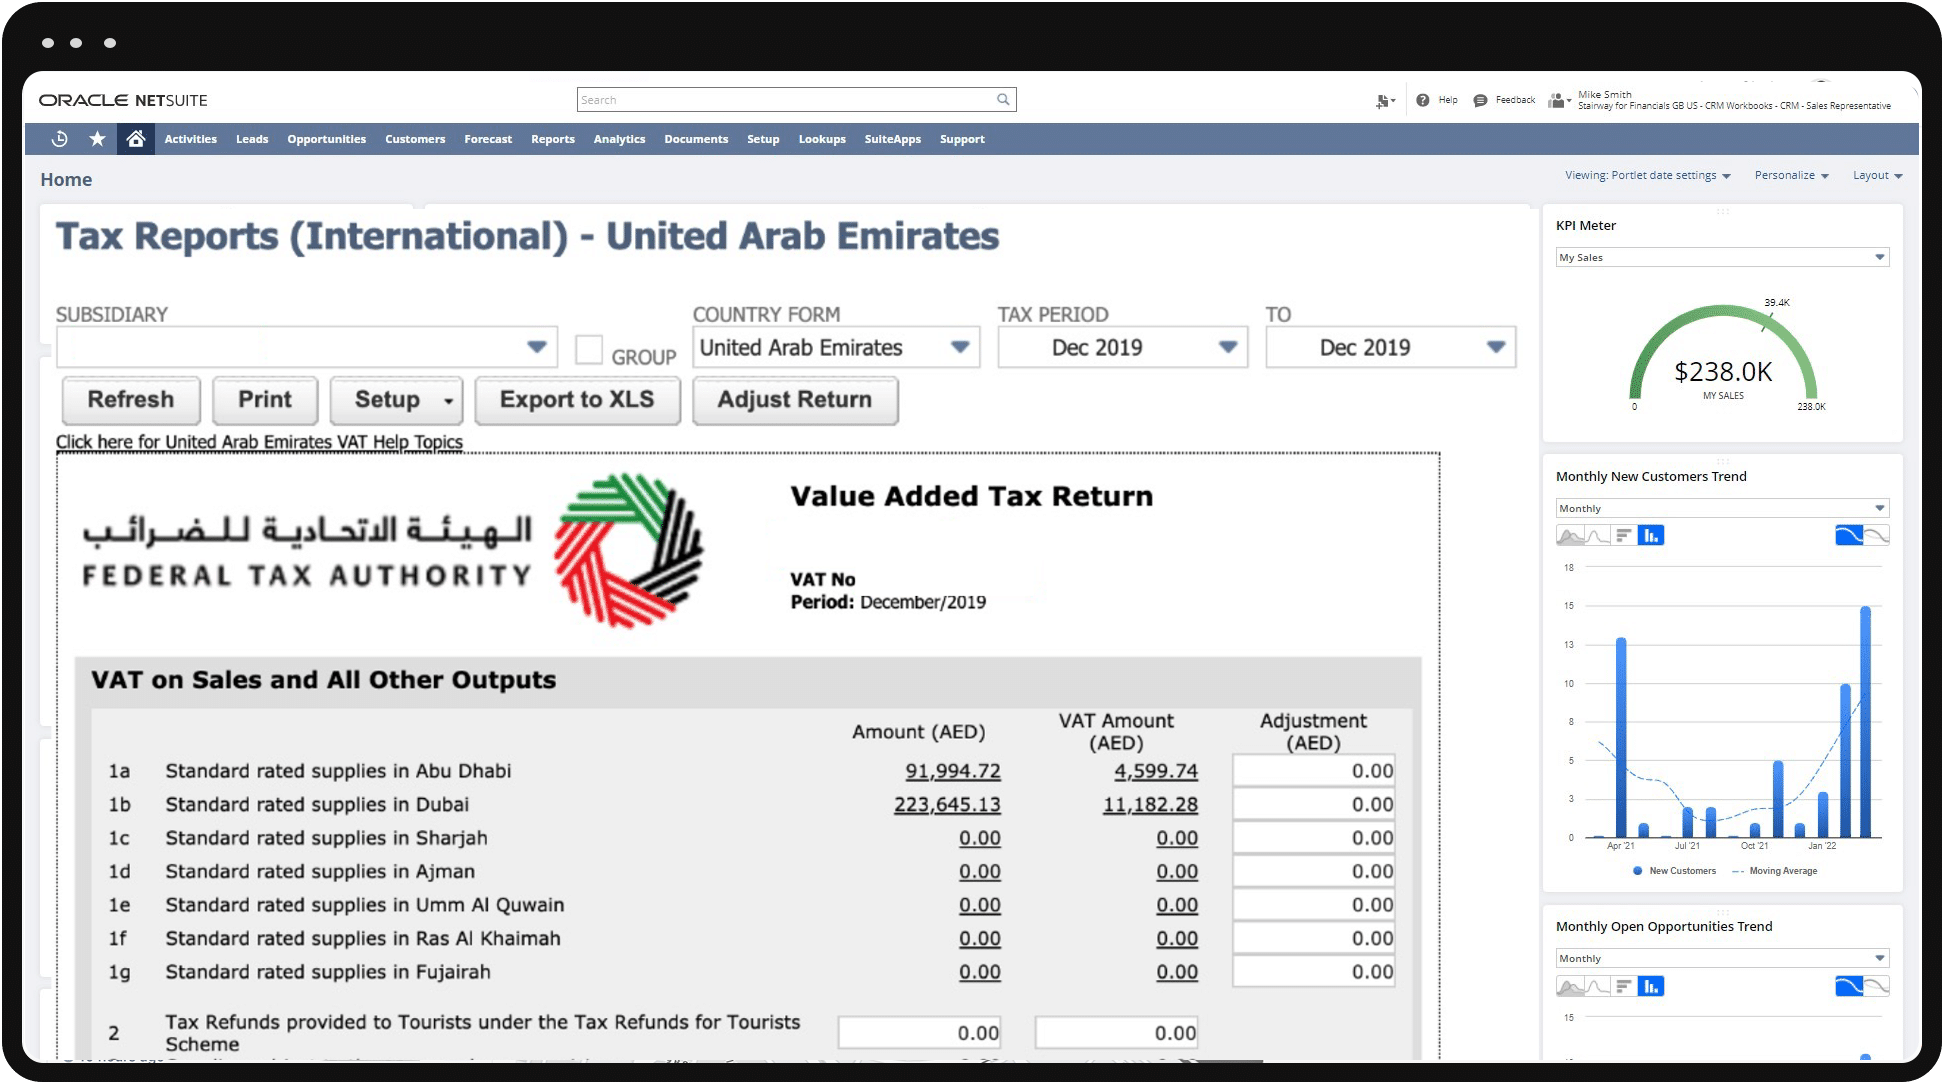Expand the Country Form dropdown

coord(961,347)
